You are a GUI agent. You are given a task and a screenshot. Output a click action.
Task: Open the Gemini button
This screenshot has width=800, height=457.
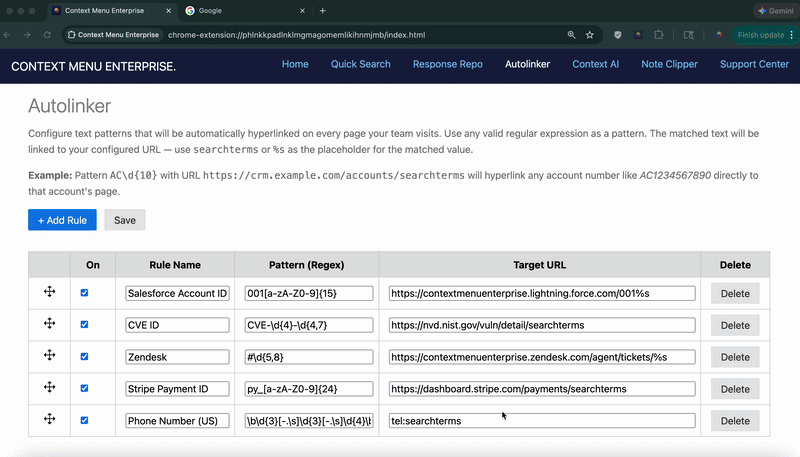click(x=776, y=11)
